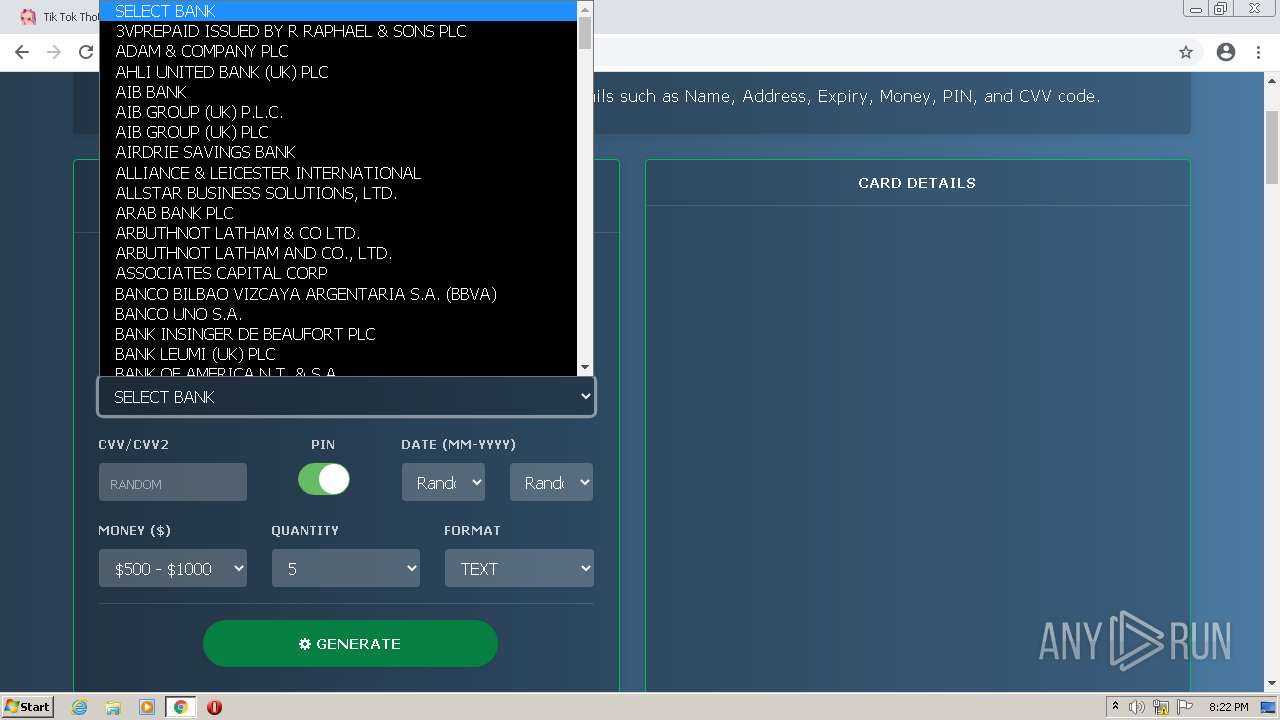Screen dimensions: 1280x720
Task: Toggle the PIN switch
Action: (x=324, y=479)
